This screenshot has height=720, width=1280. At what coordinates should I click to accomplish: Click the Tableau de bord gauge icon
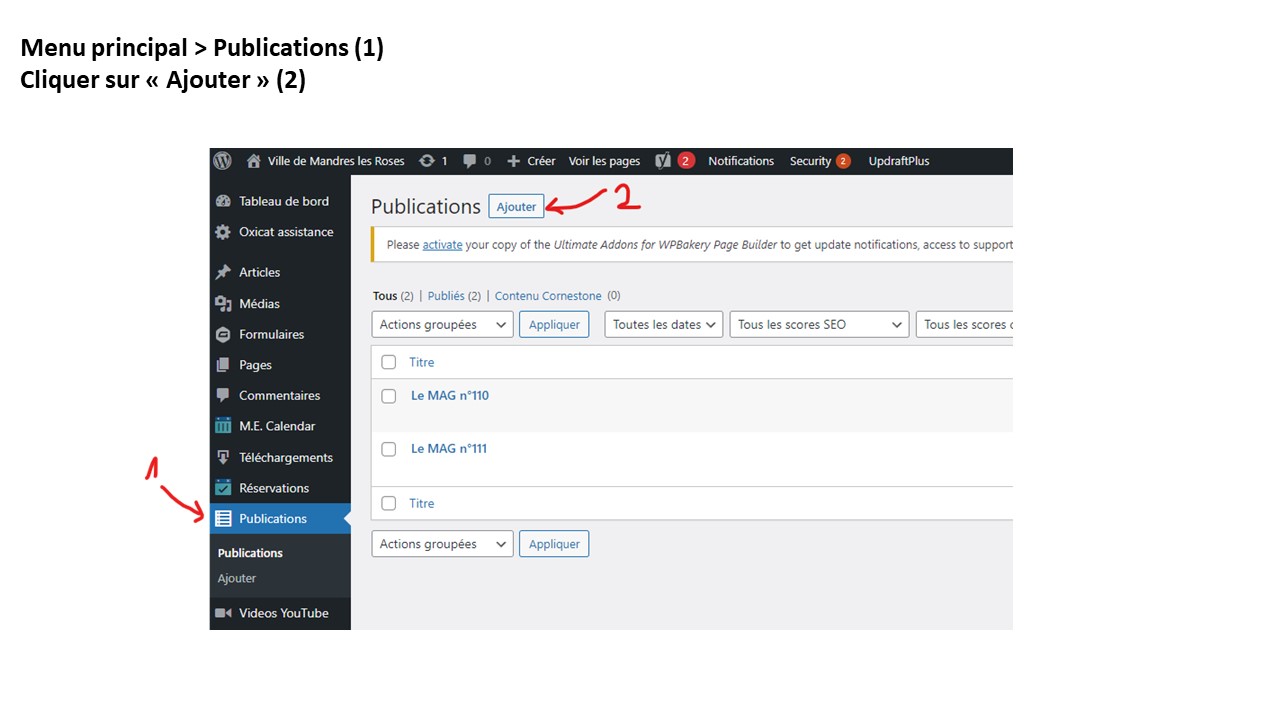223,201
